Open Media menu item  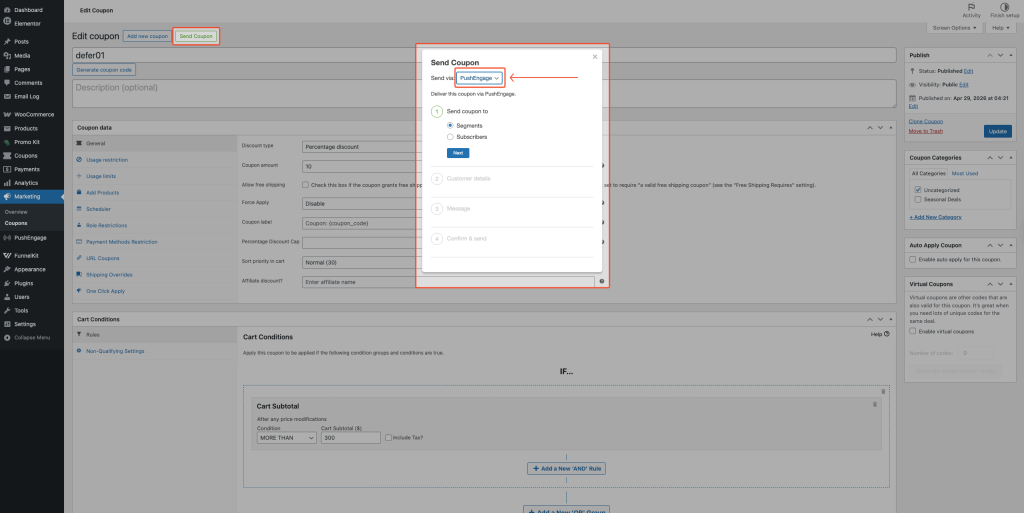22,55
